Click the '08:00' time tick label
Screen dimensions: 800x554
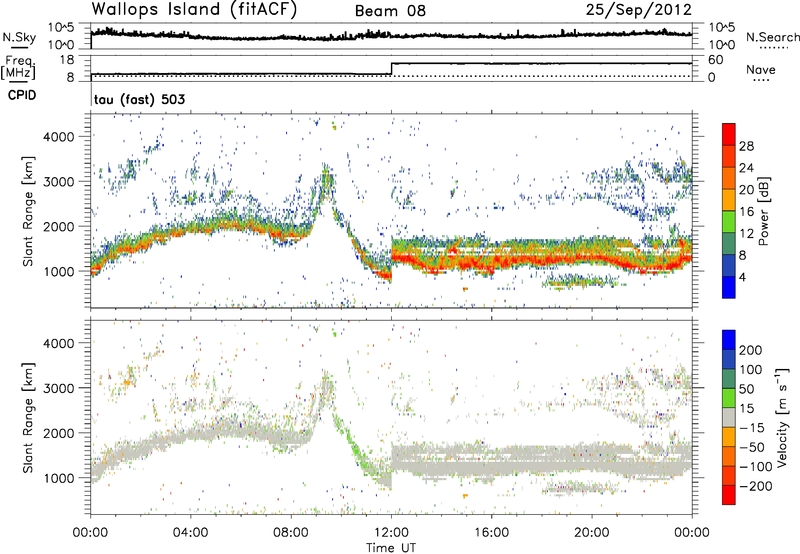pos(291,533)
